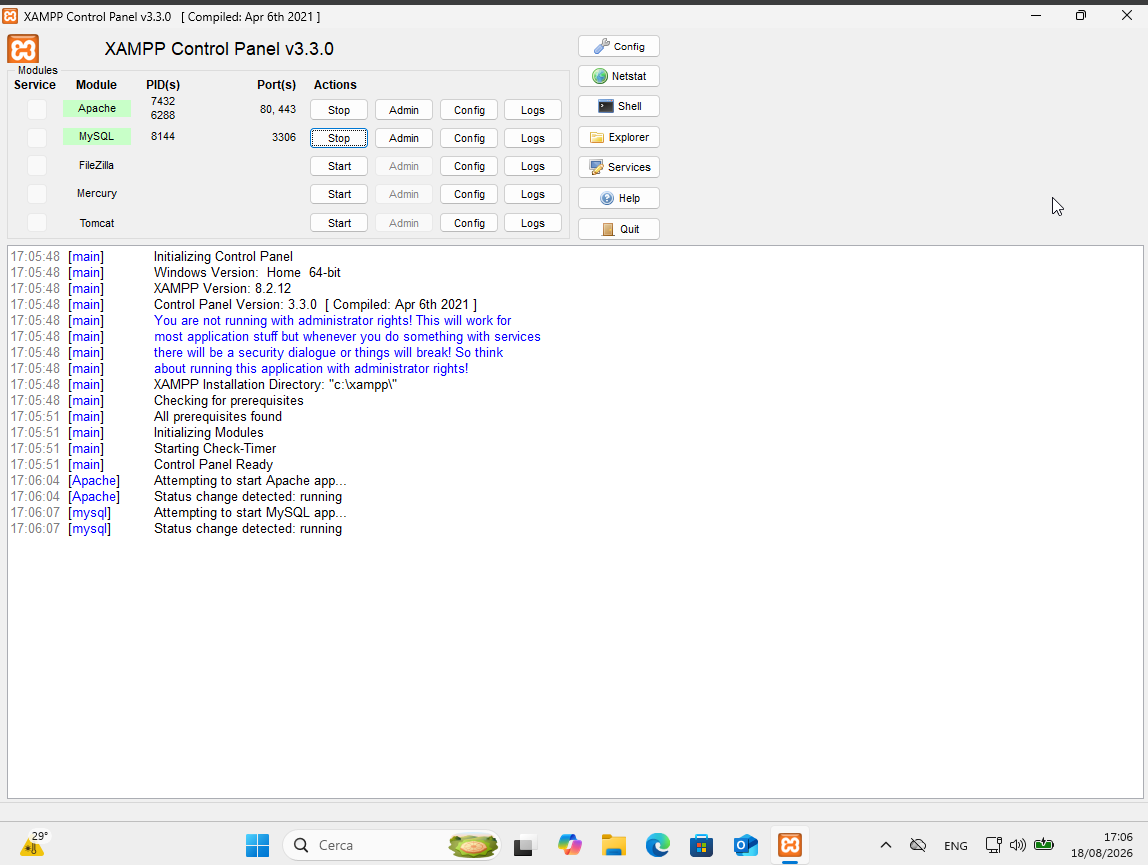Open Apache Config menu
This screenshot has width=1148, height=865.
[469, 110]
